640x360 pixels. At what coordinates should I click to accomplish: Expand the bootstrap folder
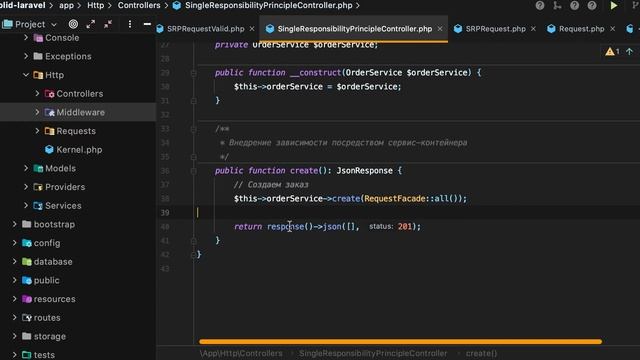coord(15,224)
